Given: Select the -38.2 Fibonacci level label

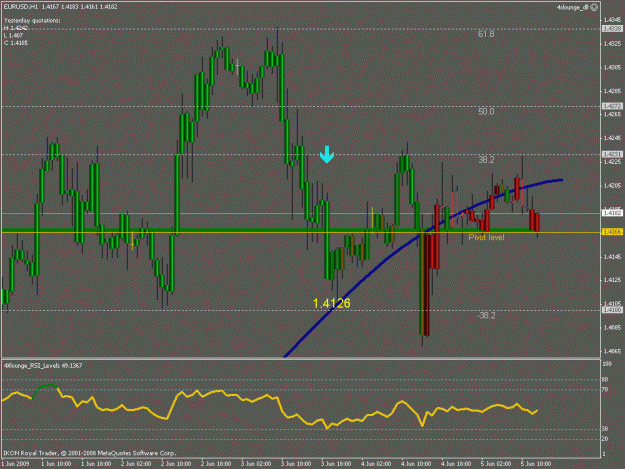Looking at the screenshot, I should [x=486, y=316].
